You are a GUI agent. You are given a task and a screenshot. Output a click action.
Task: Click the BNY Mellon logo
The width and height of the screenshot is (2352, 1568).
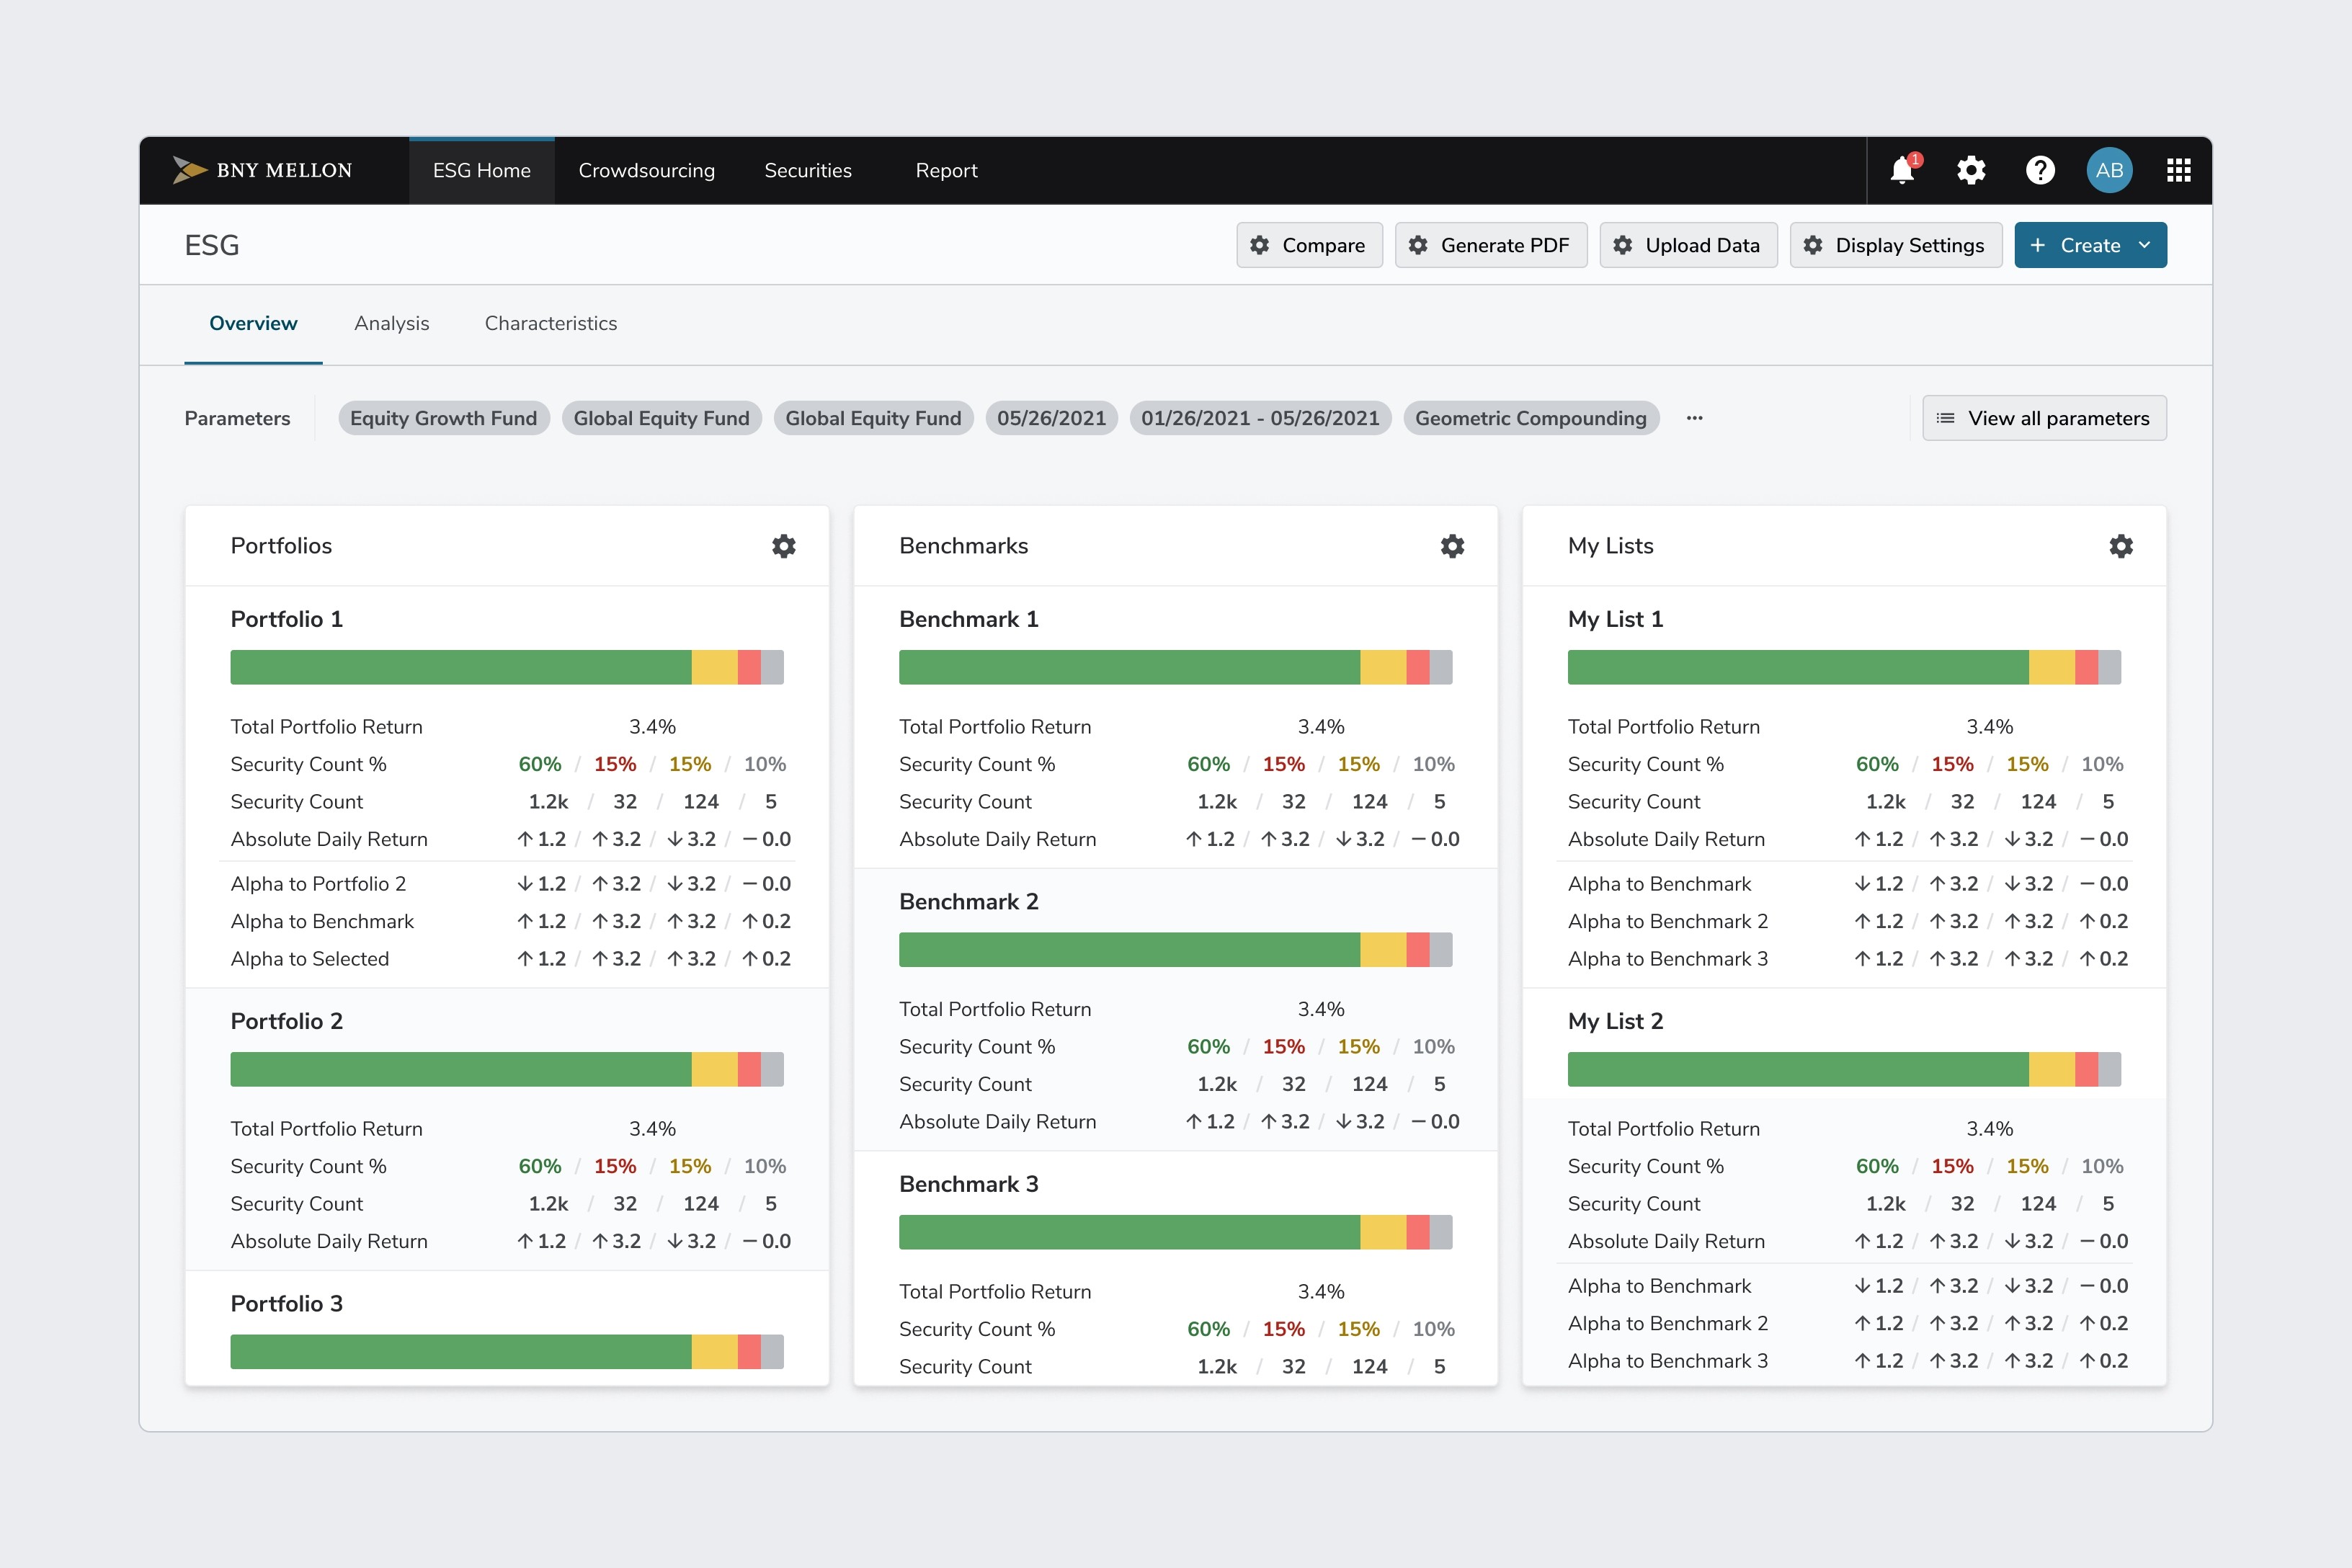(x=262, y=170)
